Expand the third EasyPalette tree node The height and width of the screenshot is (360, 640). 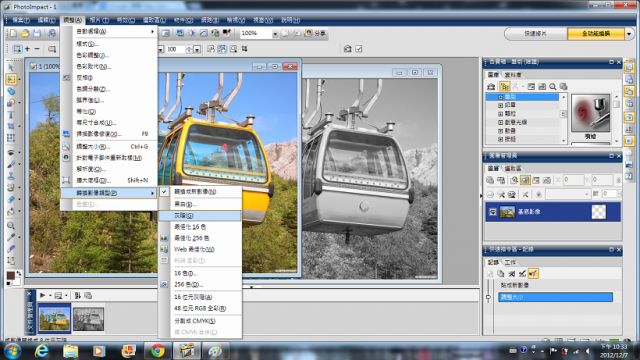tap(500, 114)
